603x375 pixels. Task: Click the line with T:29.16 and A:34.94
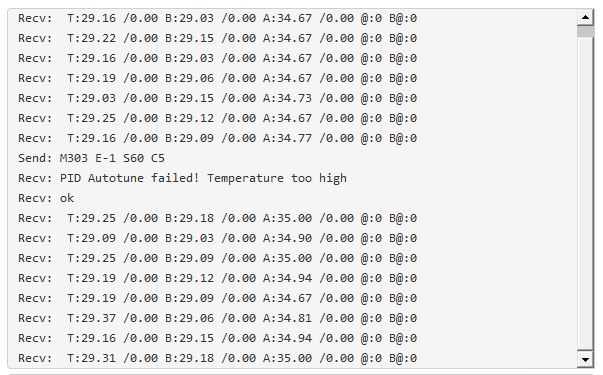pyautogui.click(x=217, y=338)
